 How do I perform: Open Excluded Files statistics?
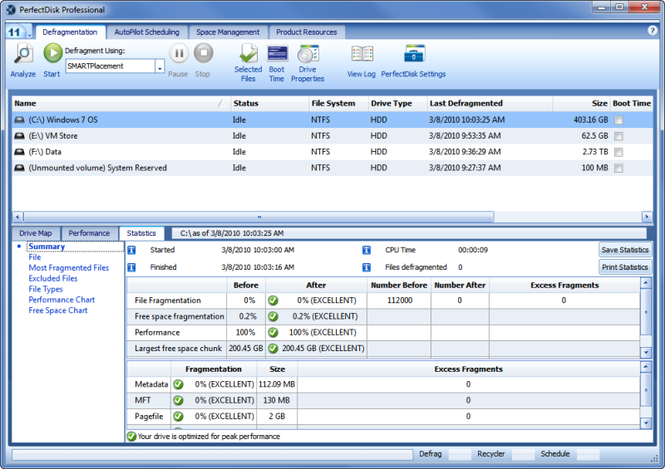tap(53, 279)
